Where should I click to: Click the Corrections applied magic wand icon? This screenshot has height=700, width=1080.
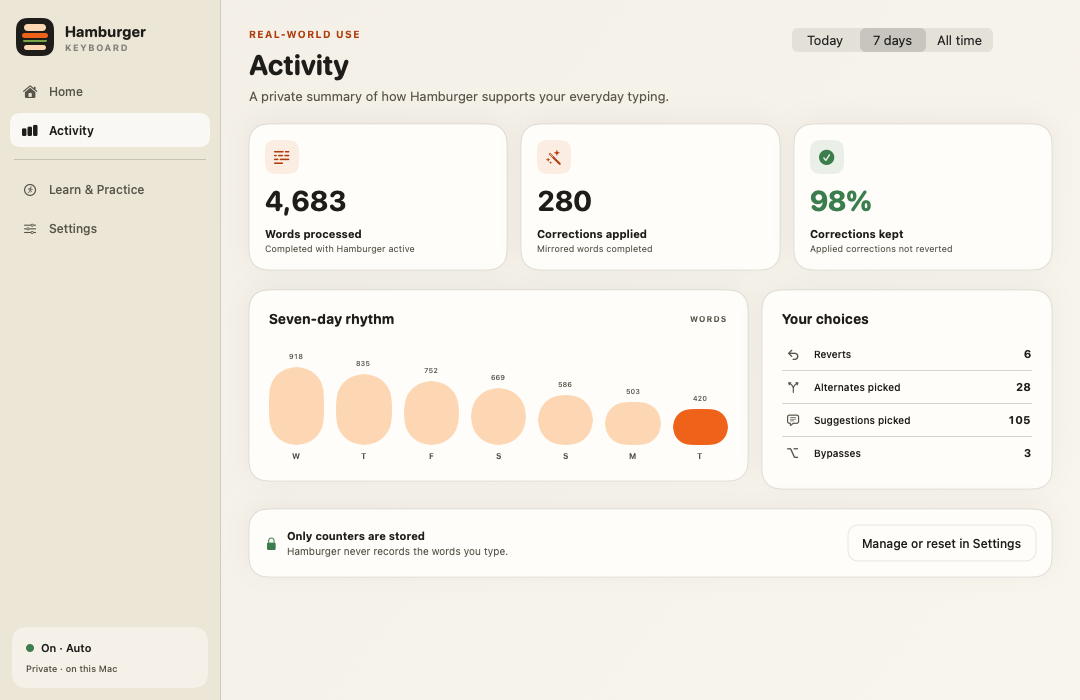coord(554,157)
